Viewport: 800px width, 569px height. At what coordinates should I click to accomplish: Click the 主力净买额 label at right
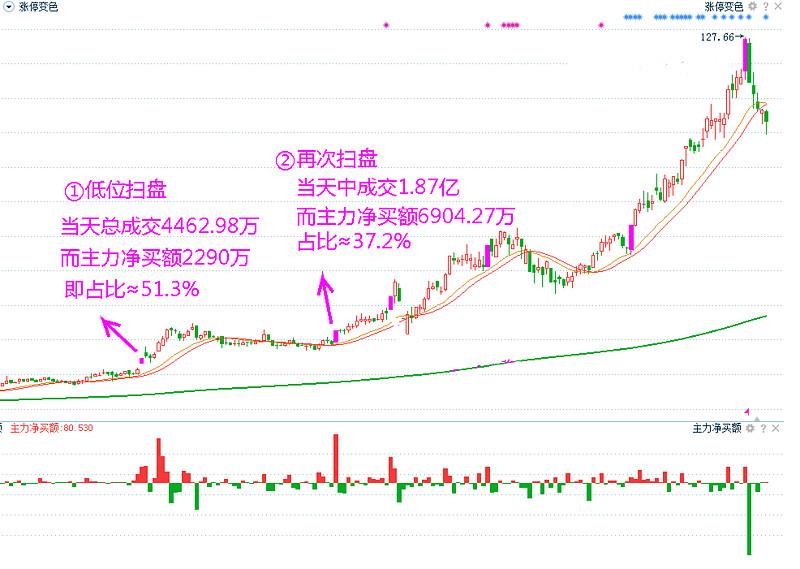point(717,428)
